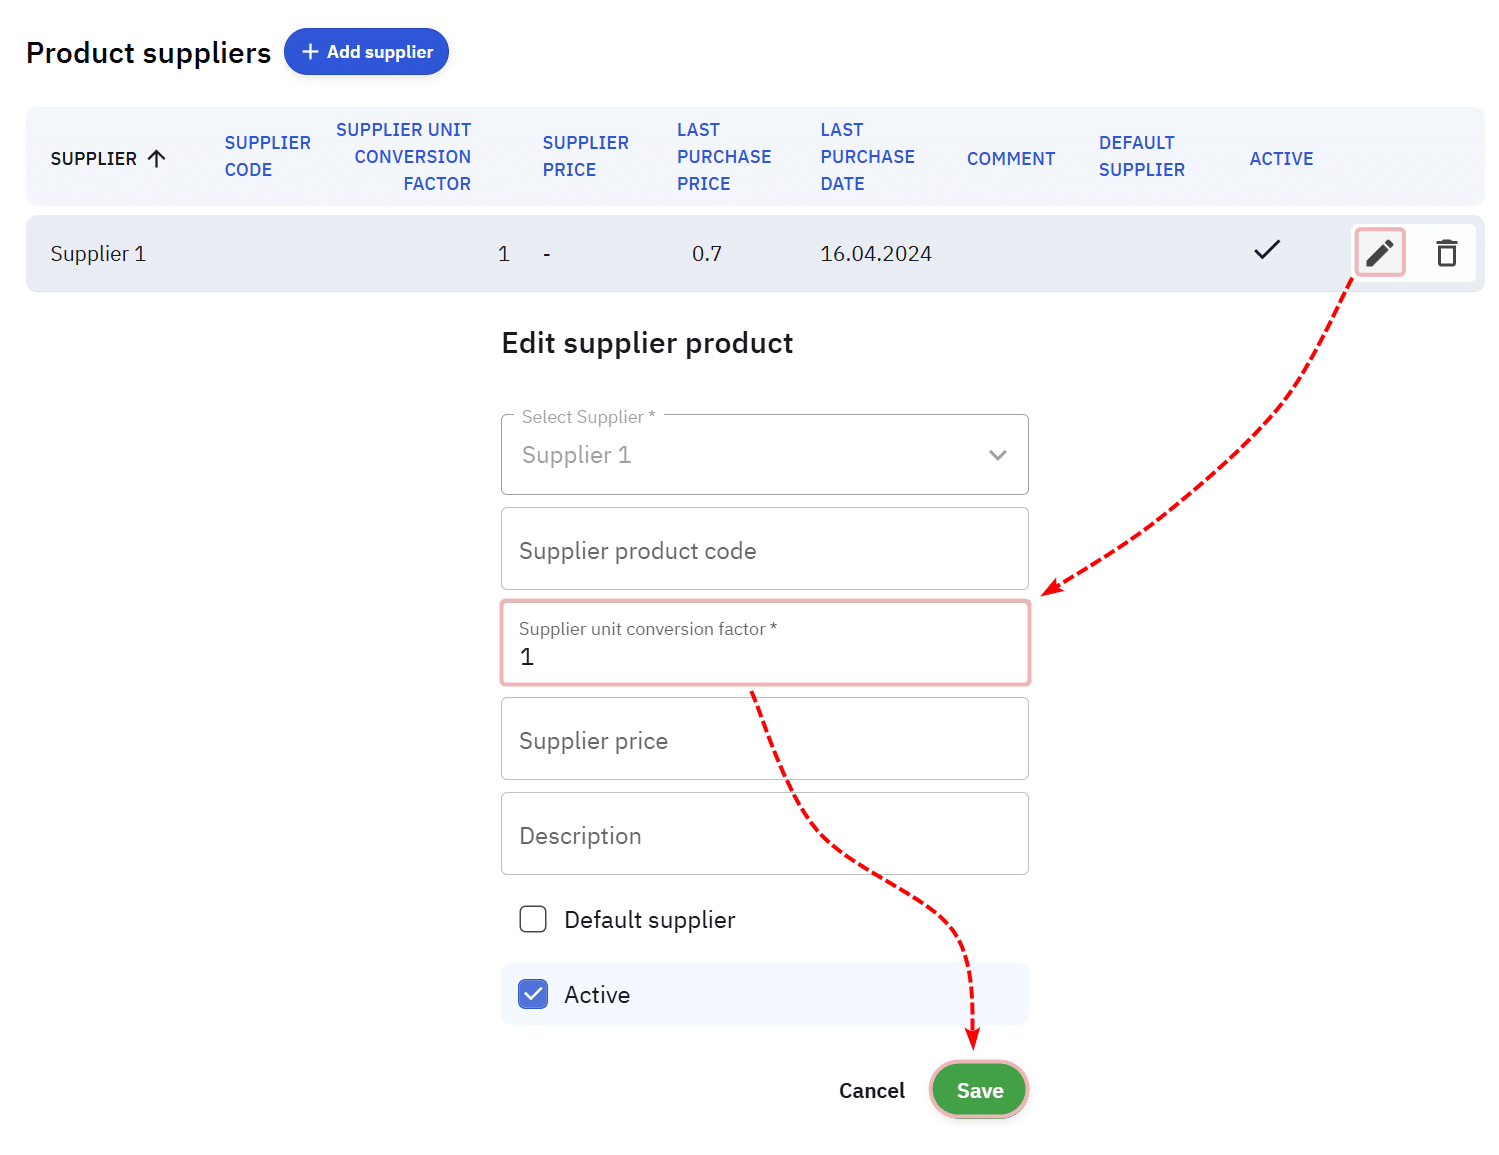This screenshot has height=1155, width=1499.
Task: Sort by Supplier Price column header
Action: (x=585, y=156)
